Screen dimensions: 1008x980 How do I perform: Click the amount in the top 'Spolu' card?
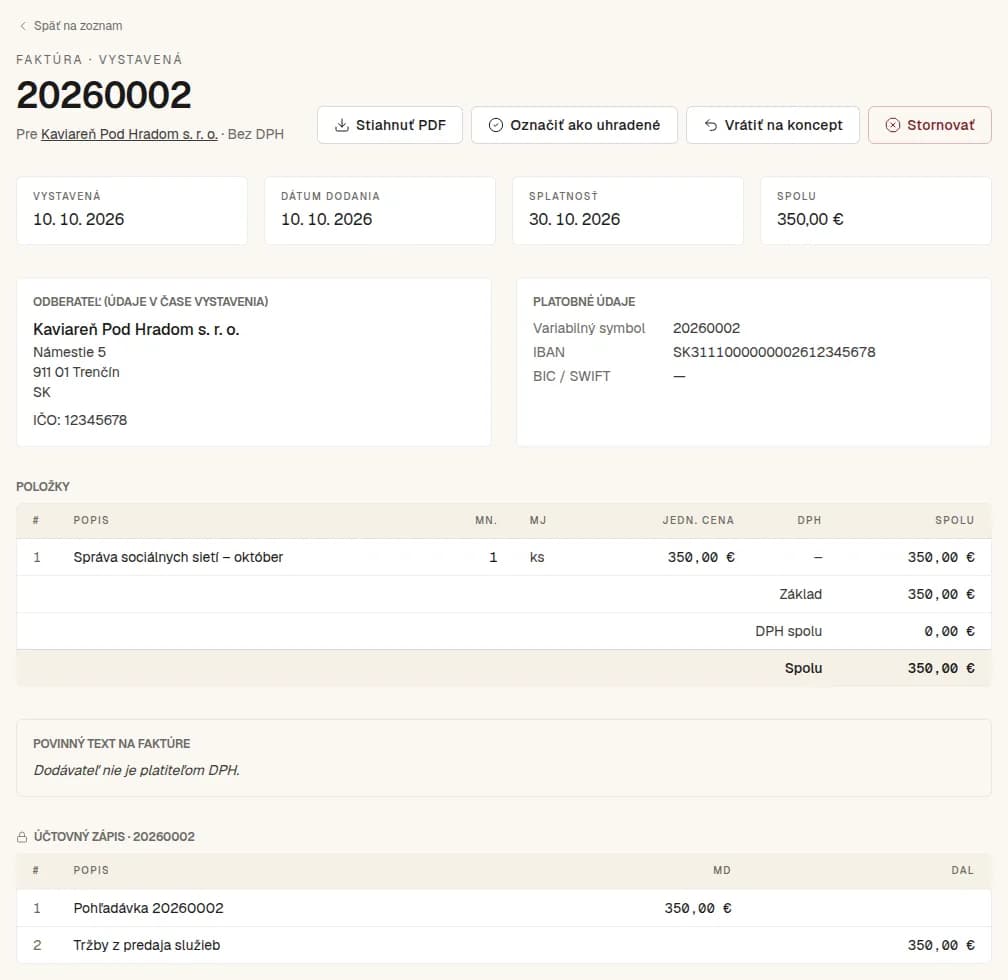tap(810, 219)
